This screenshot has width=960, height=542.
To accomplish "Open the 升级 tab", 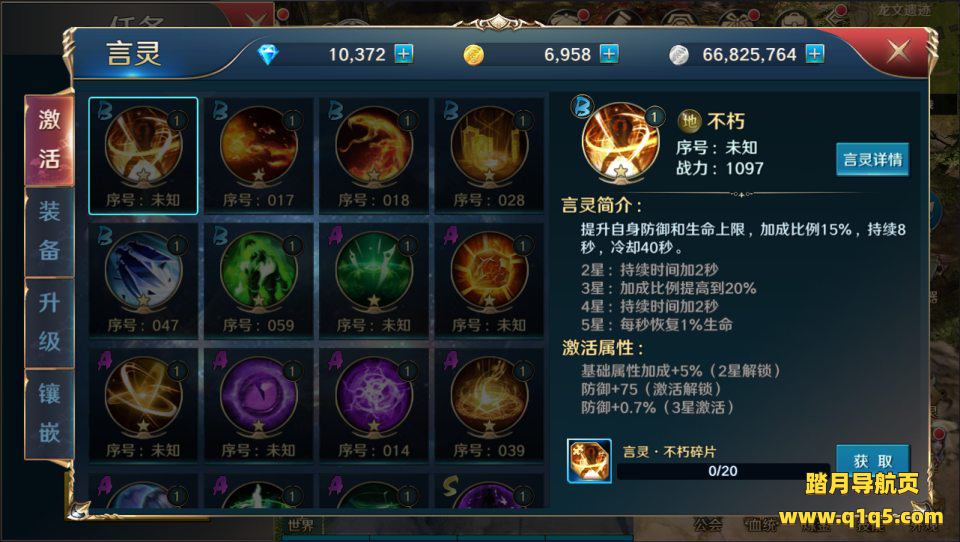I will pyautogui.click(x=50, y=322).
